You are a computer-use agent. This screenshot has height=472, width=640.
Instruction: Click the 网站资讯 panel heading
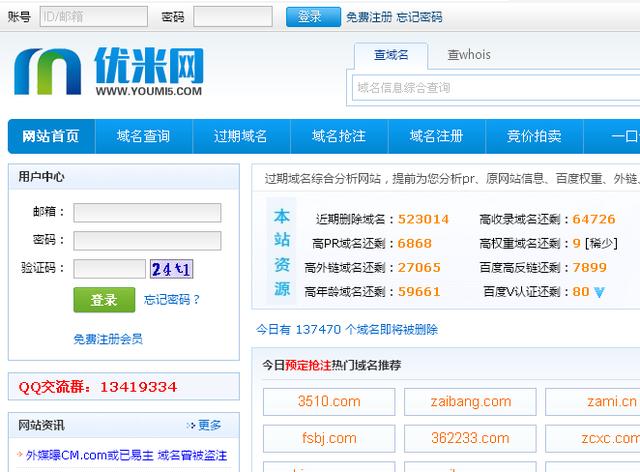(41, 425)
